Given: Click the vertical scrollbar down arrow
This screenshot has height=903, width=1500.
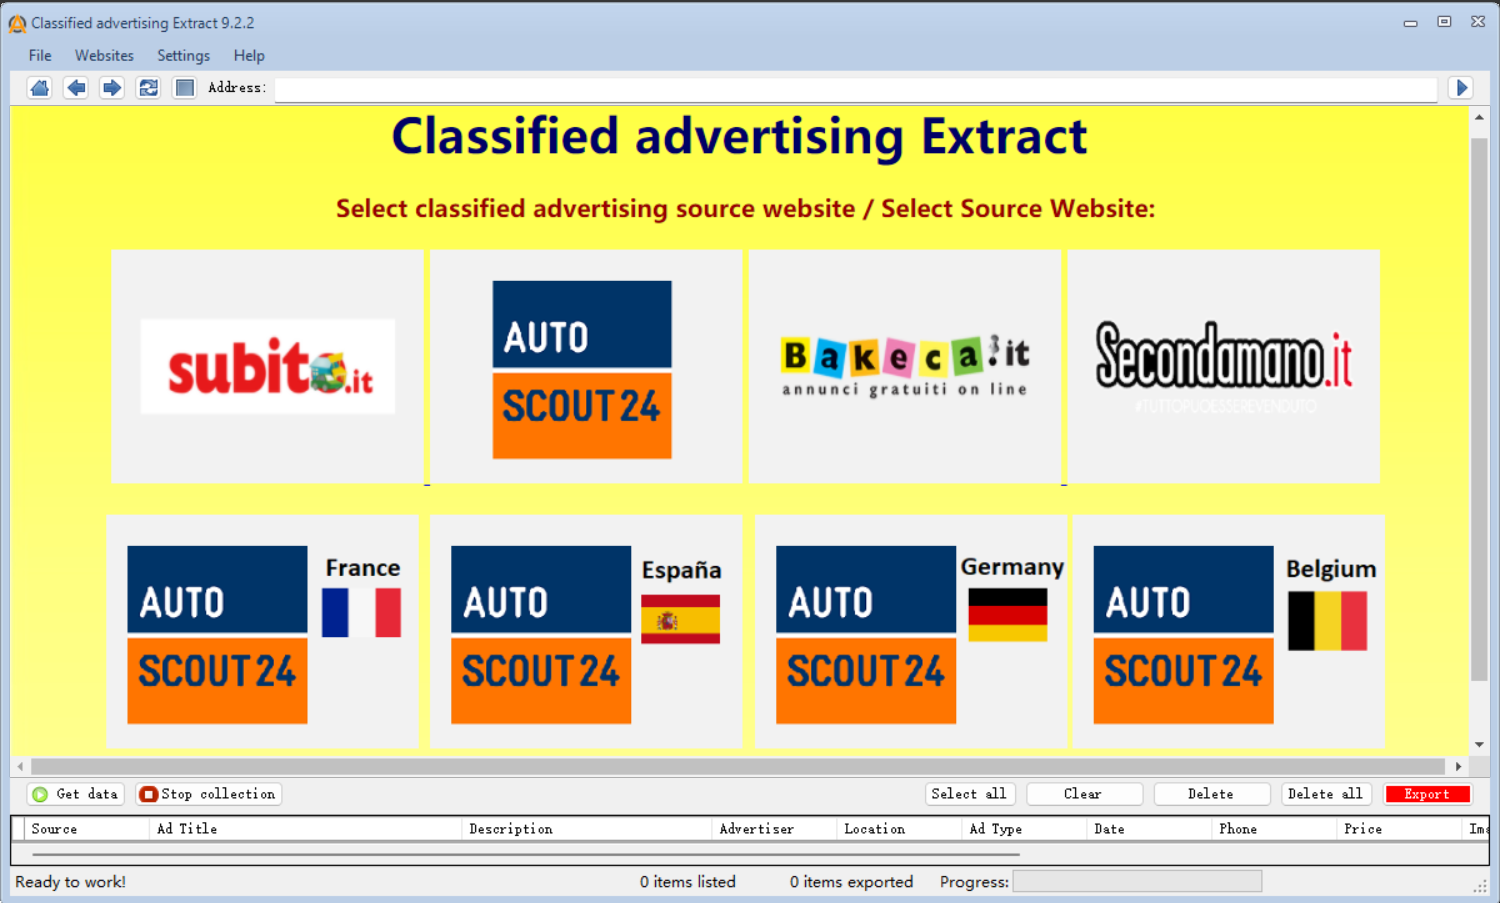Looking at the screenshot, I should [1479, 745].
